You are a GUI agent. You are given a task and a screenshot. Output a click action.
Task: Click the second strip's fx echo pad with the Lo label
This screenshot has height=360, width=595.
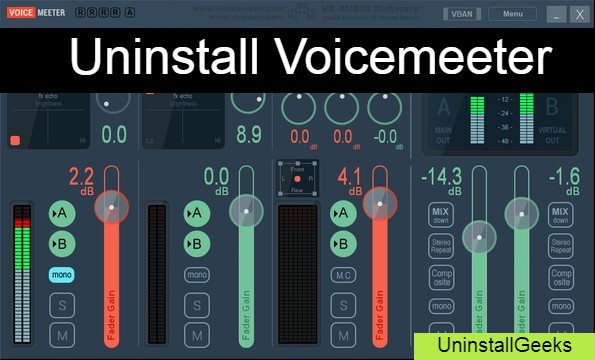click(x=183, y=120)
